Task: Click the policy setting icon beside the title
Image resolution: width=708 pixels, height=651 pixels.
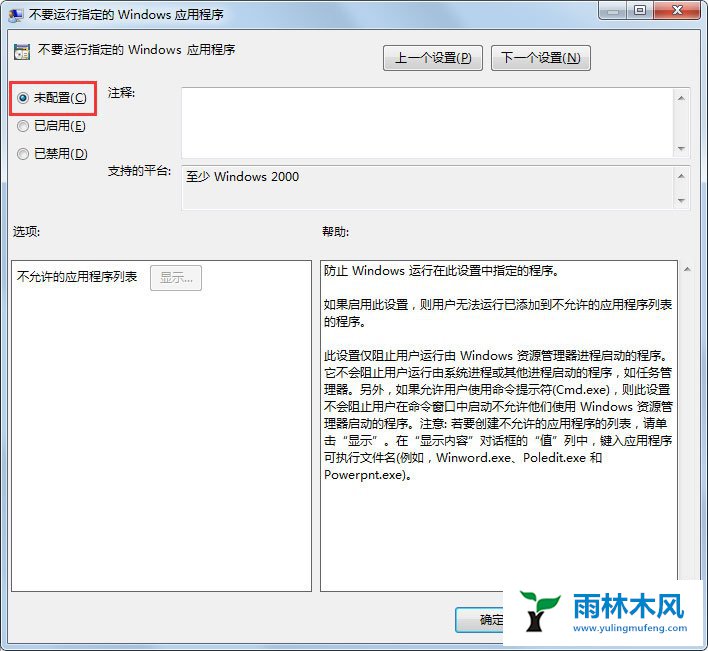Action: [22, 51]
